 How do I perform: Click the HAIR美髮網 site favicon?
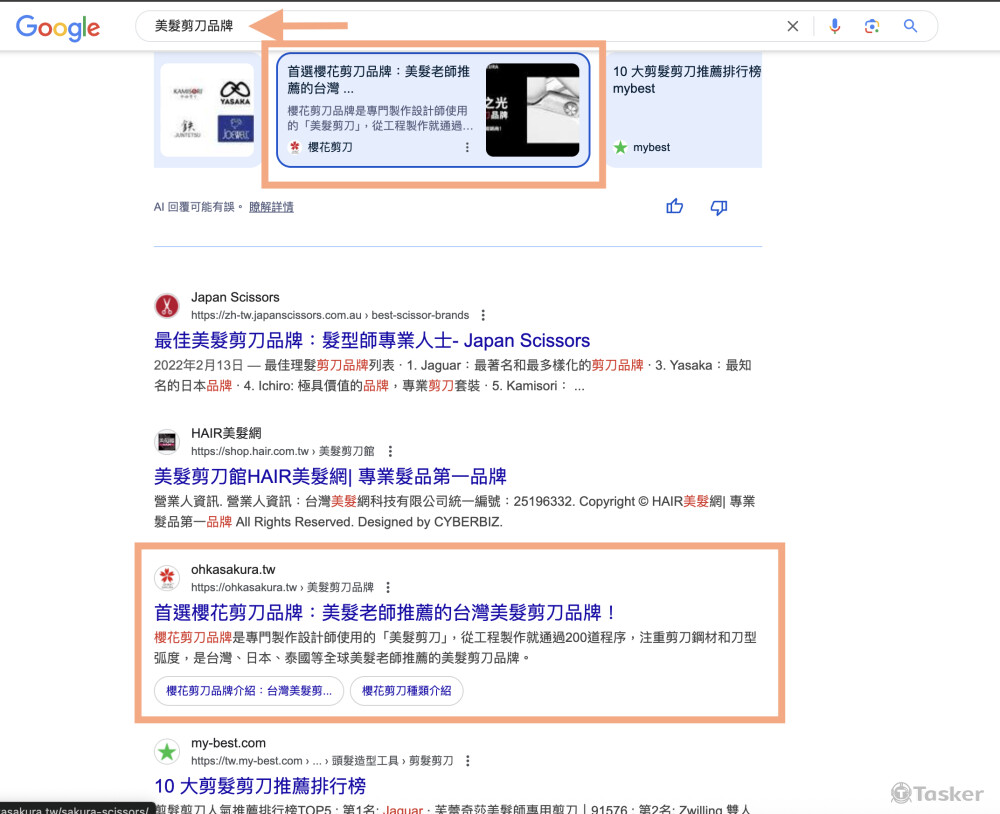167,442
